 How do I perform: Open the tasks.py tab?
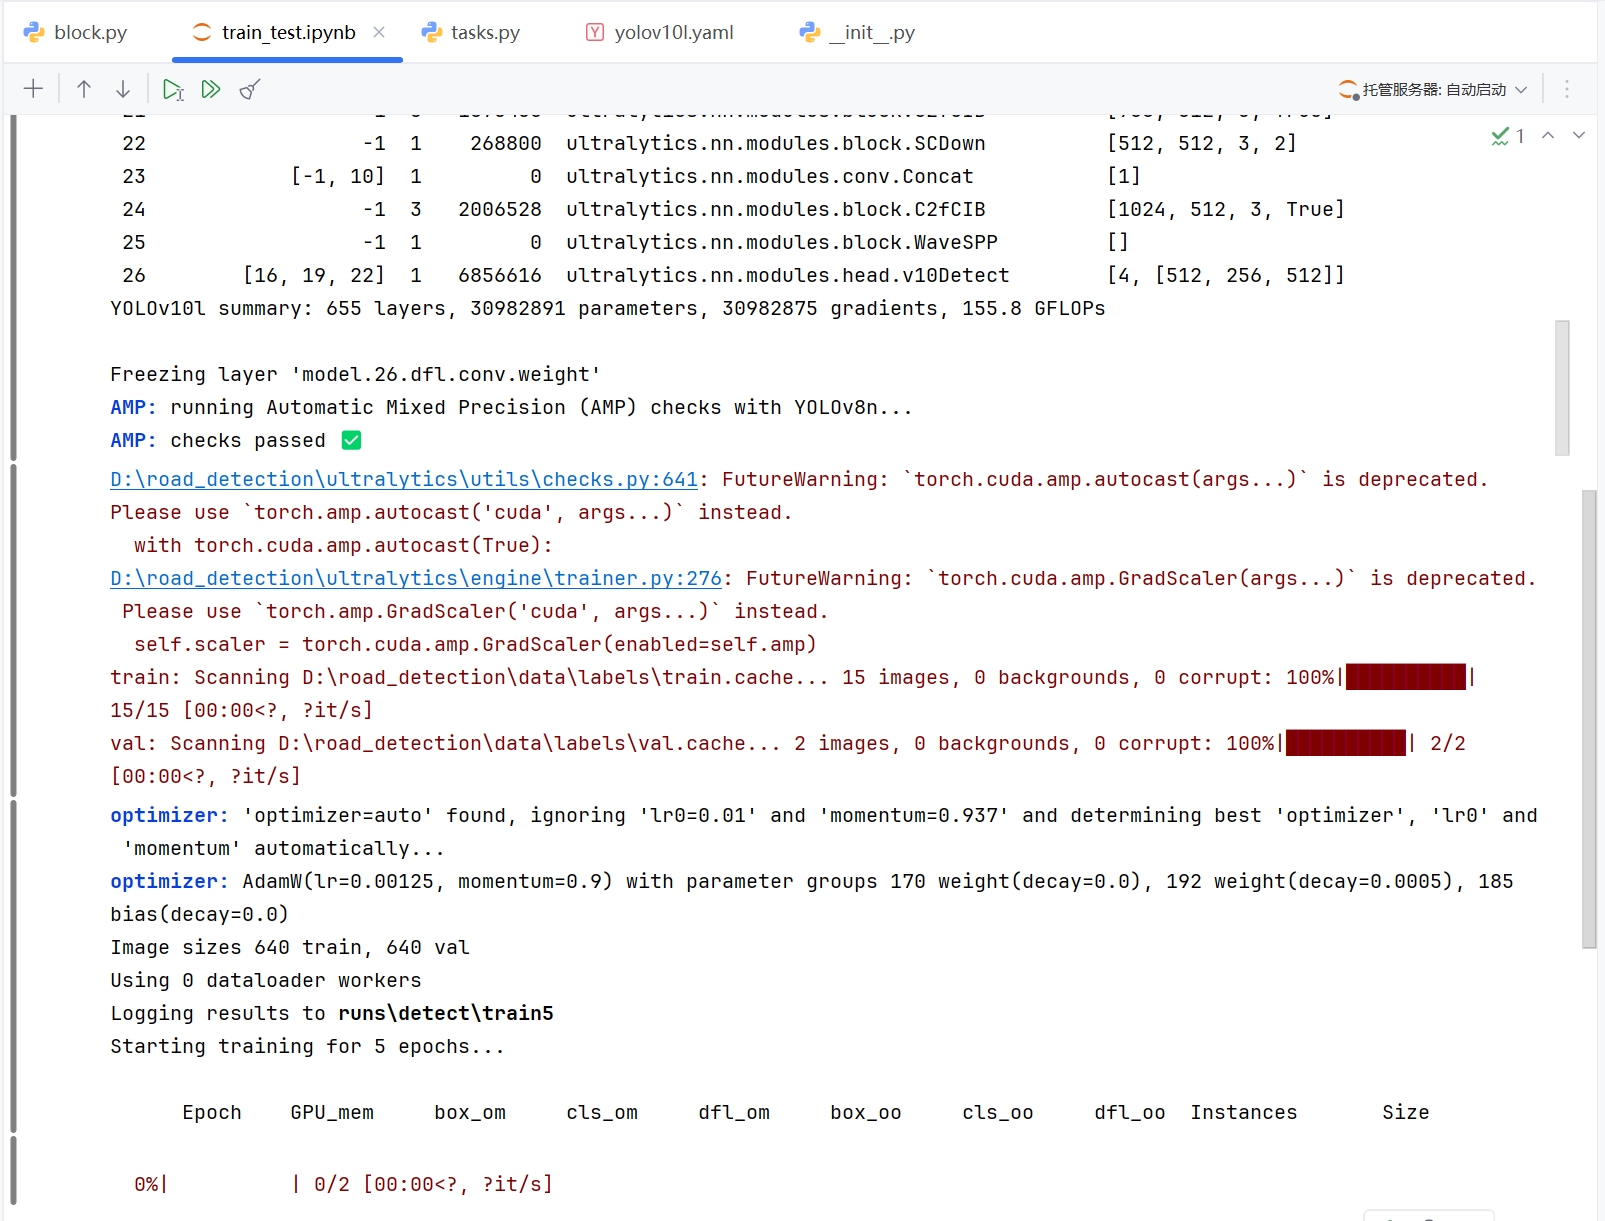(471, 32)
